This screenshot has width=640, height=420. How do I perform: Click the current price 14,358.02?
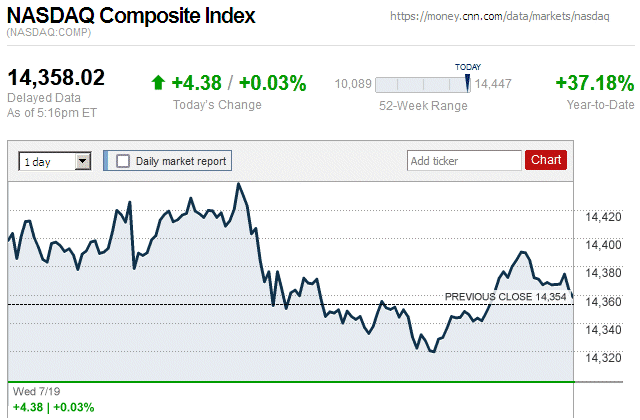[x=56, y=78]
